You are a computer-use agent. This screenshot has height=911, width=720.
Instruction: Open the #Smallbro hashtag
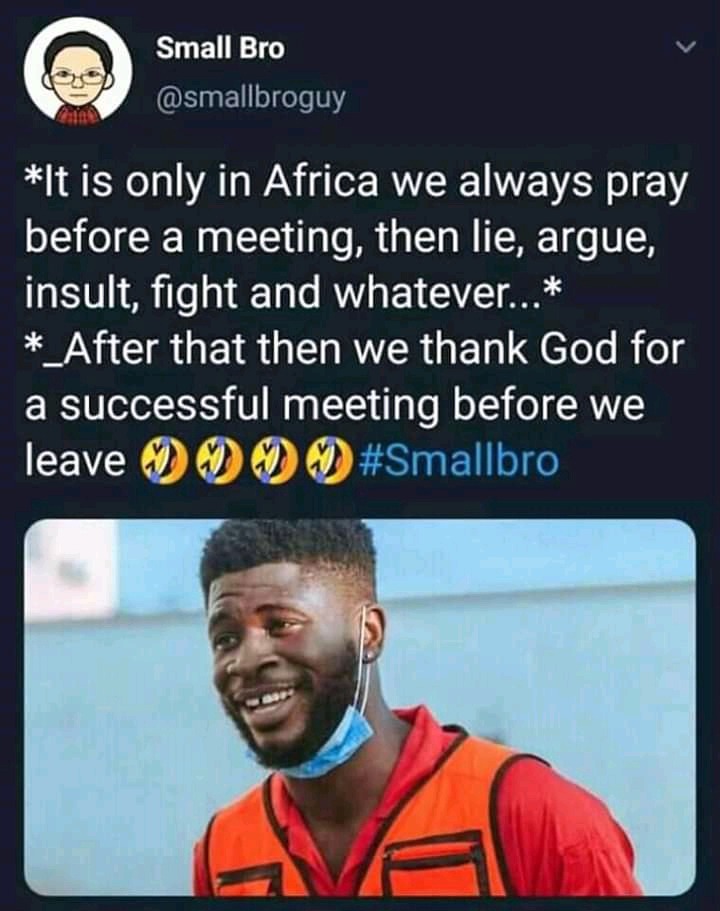459,460
